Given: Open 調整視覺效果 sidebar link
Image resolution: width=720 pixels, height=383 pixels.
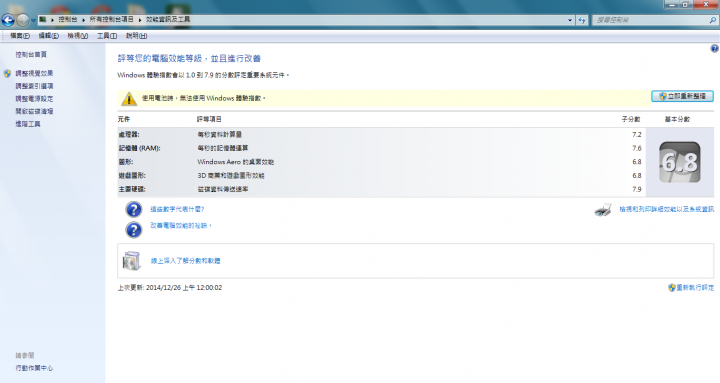Looking at the screenshot, I should [x=34, y=73].
